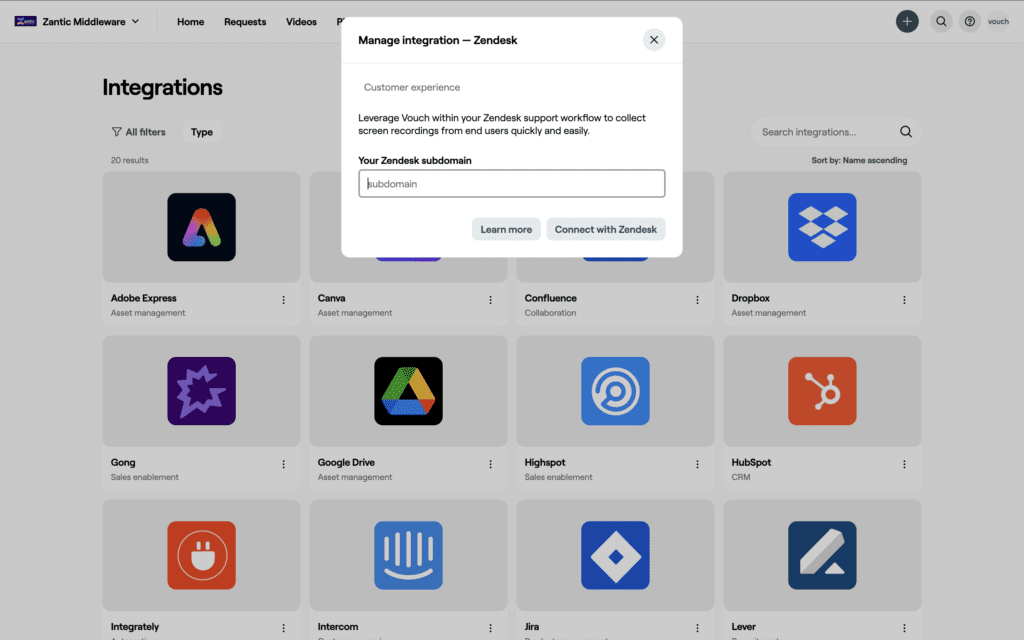
Task: Focus the Zendesk subdomain field
Action: tap(512, 184)
